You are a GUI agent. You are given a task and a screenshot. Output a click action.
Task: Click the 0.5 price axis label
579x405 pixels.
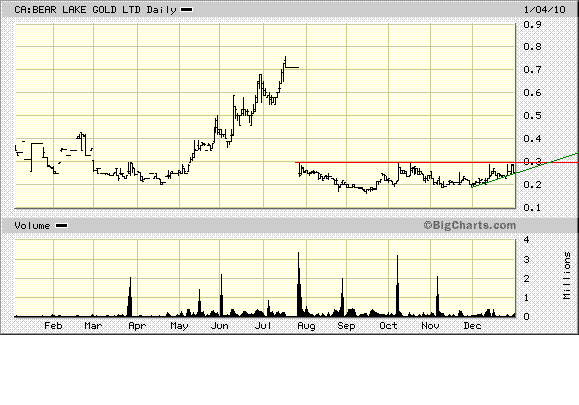[532, 116]
